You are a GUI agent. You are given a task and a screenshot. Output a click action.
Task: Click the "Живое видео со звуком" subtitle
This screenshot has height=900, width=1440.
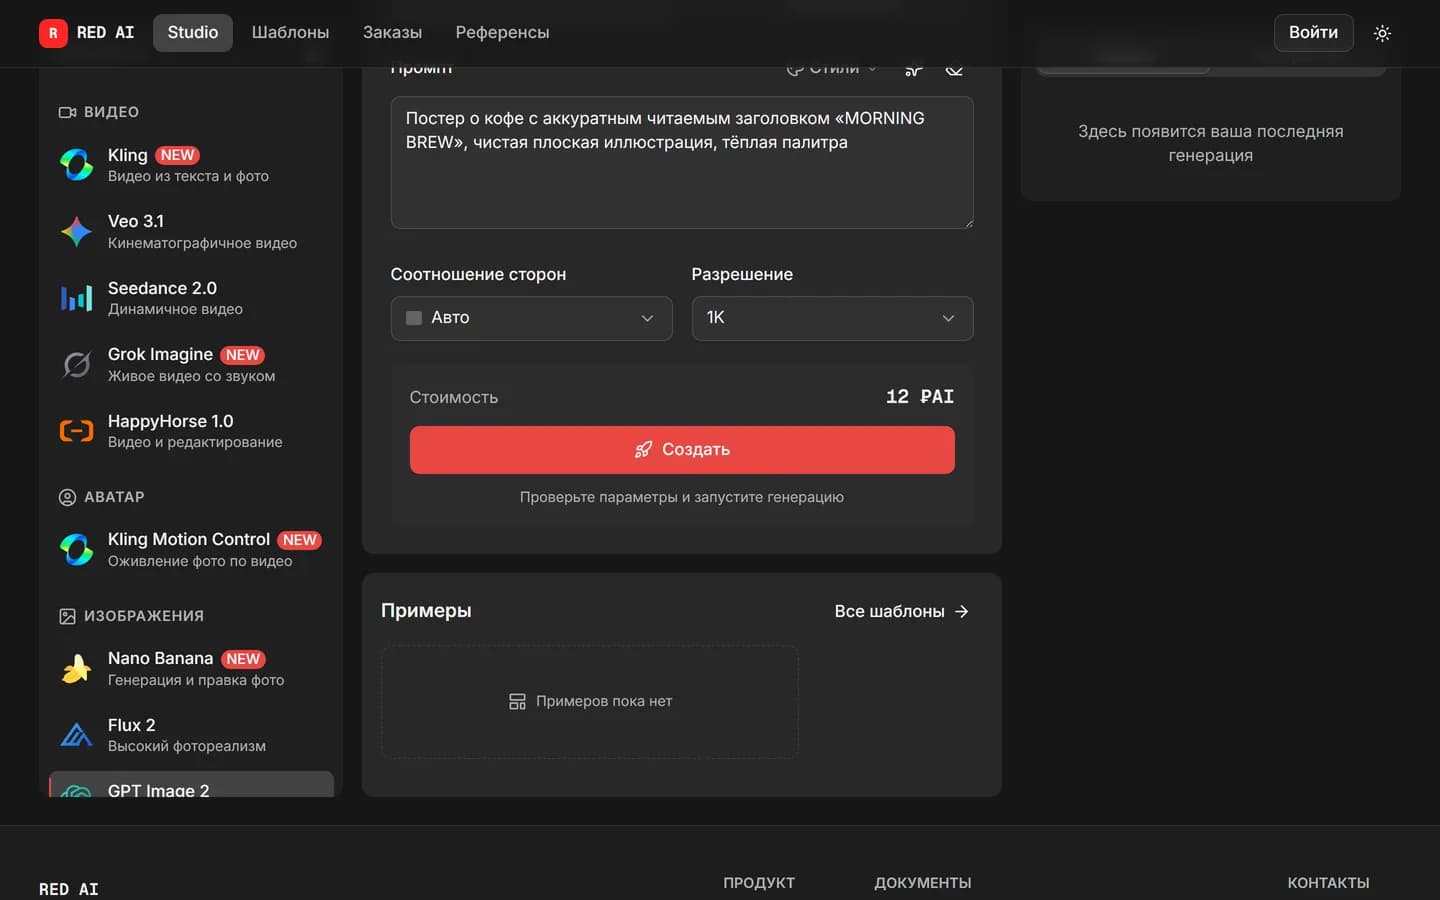click(191, 376)
